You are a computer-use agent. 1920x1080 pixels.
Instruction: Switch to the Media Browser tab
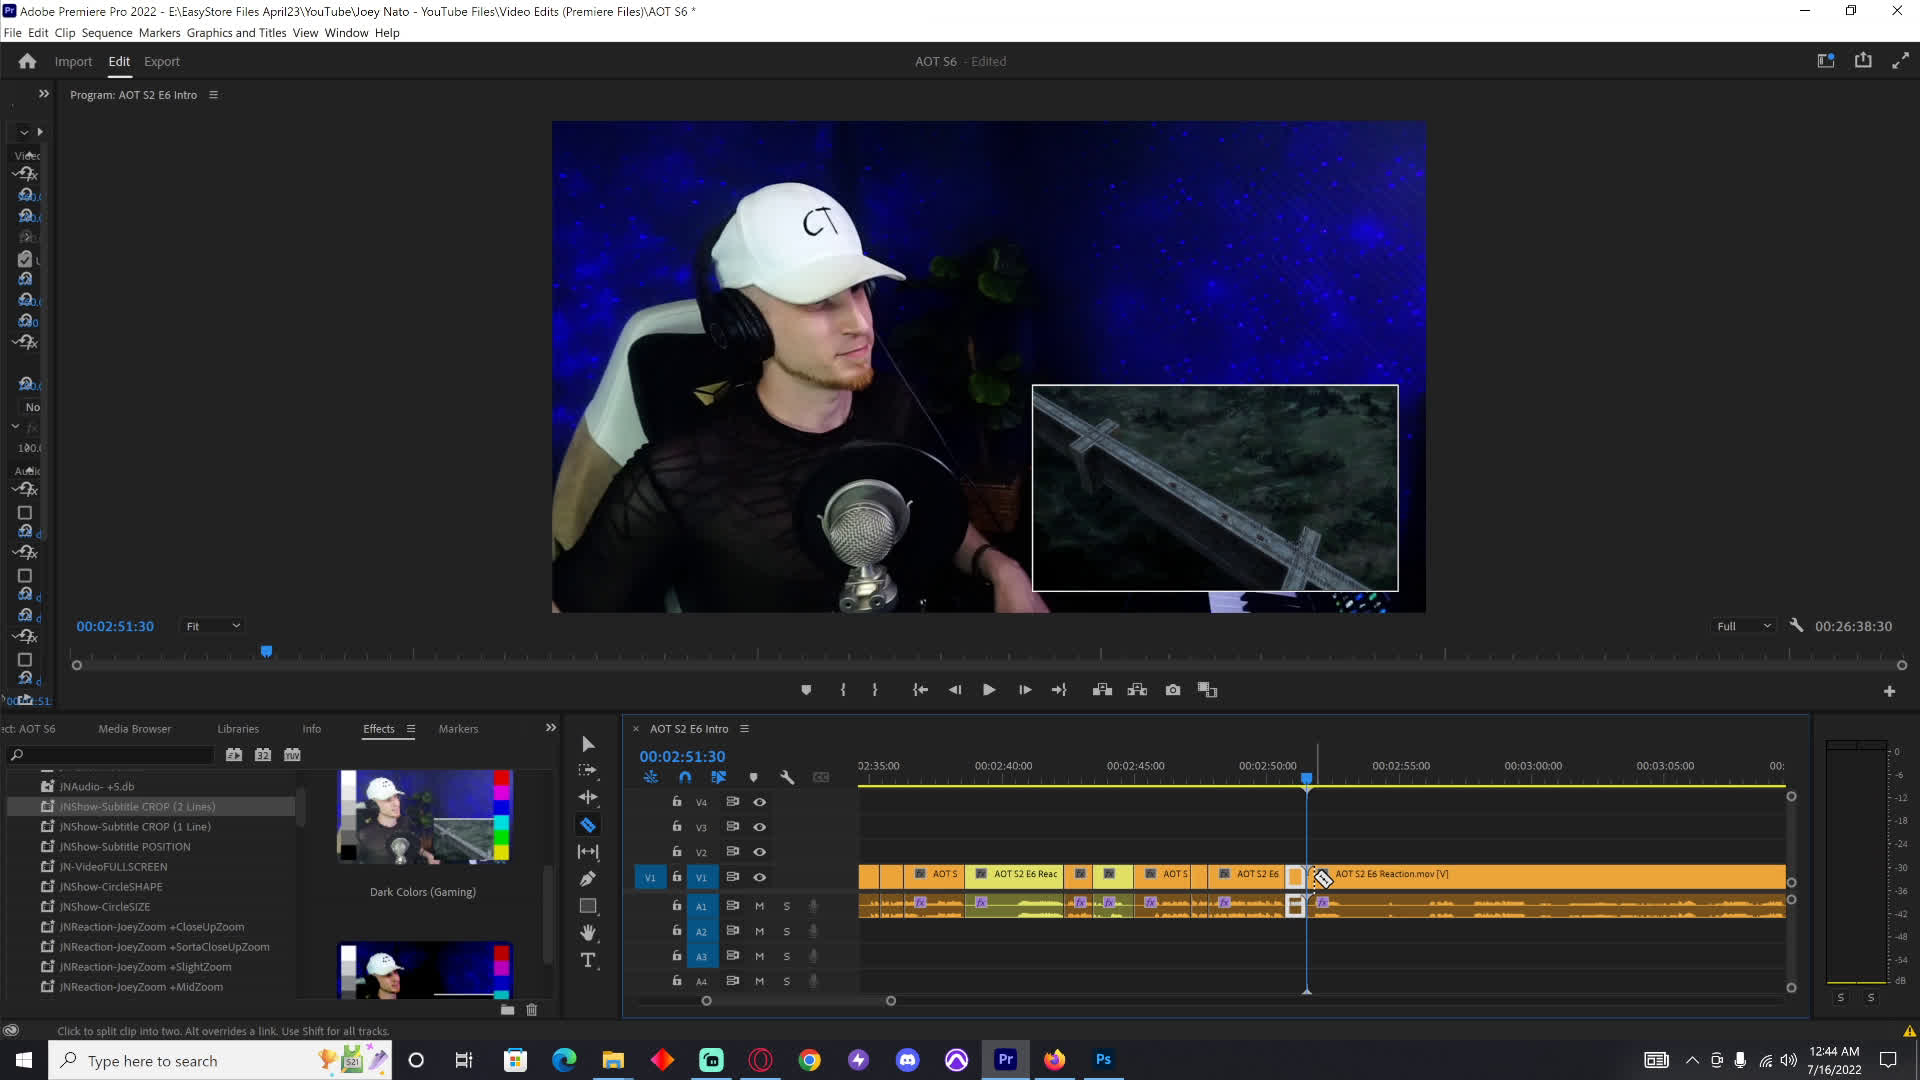[134, 728]
